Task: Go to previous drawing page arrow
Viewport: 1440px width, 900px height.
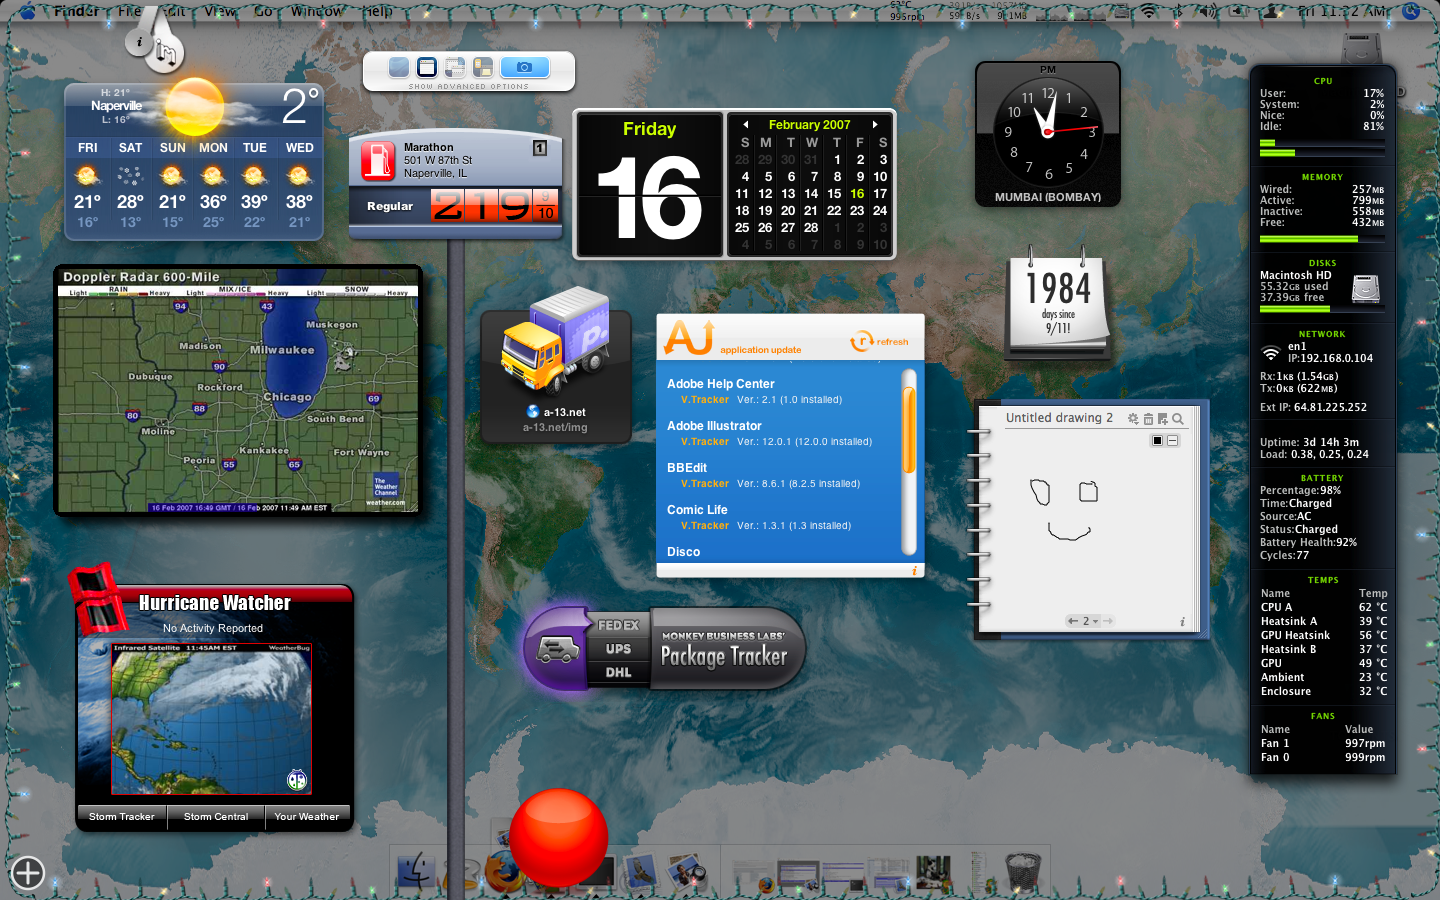Action: (x=1072, y=621)
